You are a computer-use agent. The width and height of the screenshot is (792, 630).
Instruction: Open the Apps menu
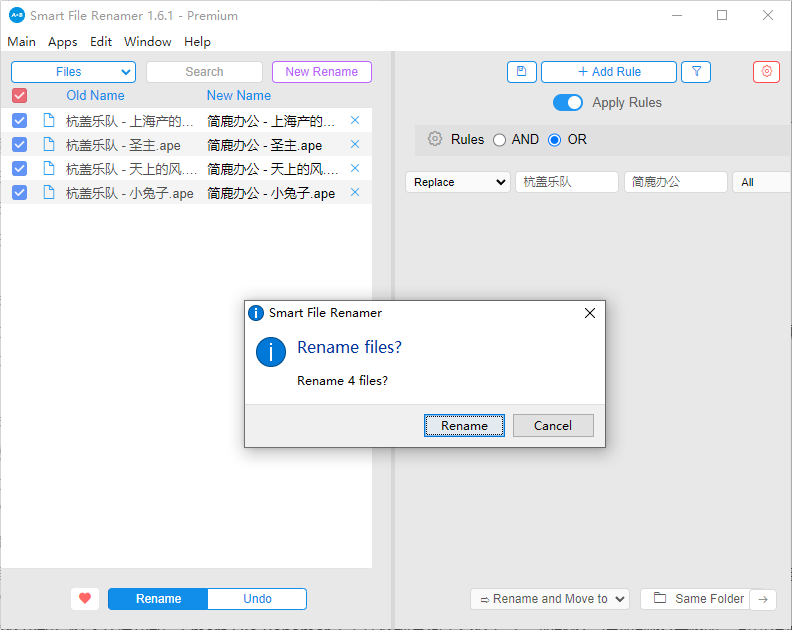coord(63,42)
